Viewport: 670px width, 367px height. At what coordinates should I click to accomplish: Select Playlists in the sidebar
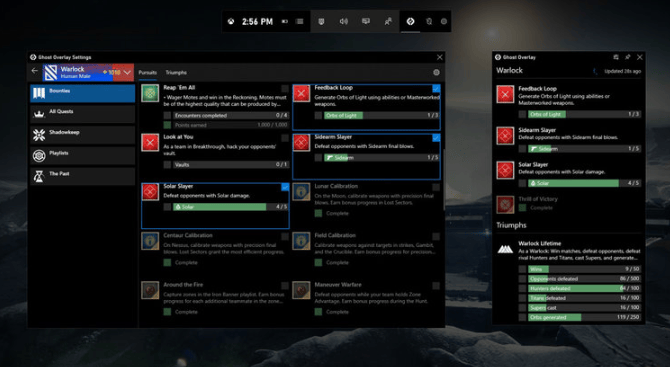[82, 156]
